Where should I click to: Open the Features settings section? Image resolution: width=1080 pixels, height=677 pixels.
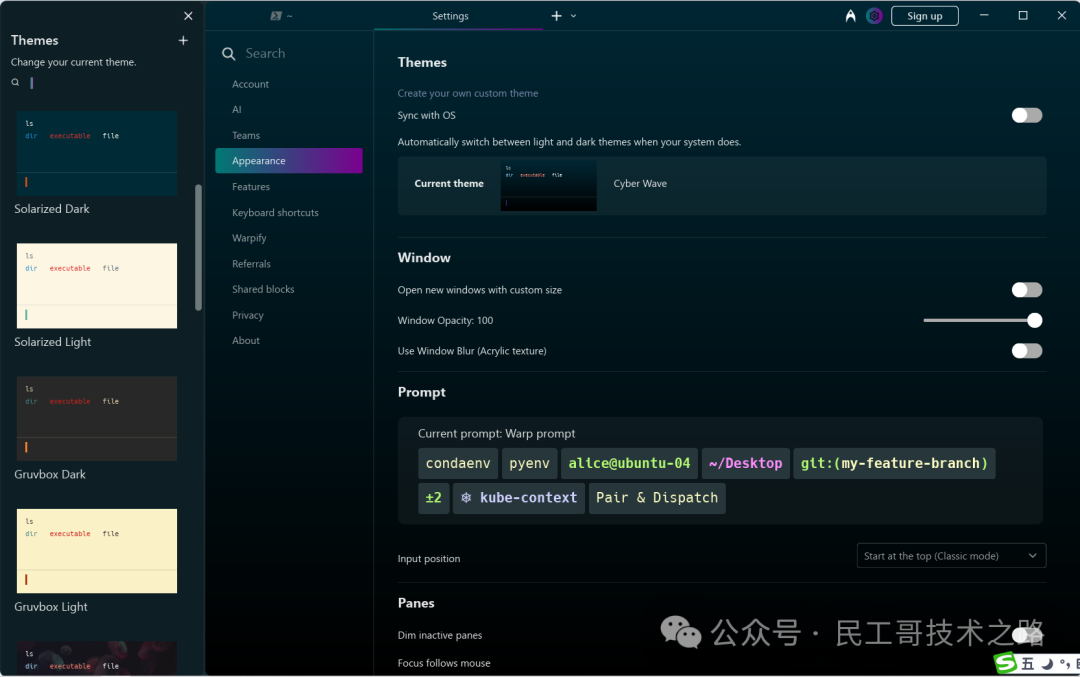[x=251, y=187]
